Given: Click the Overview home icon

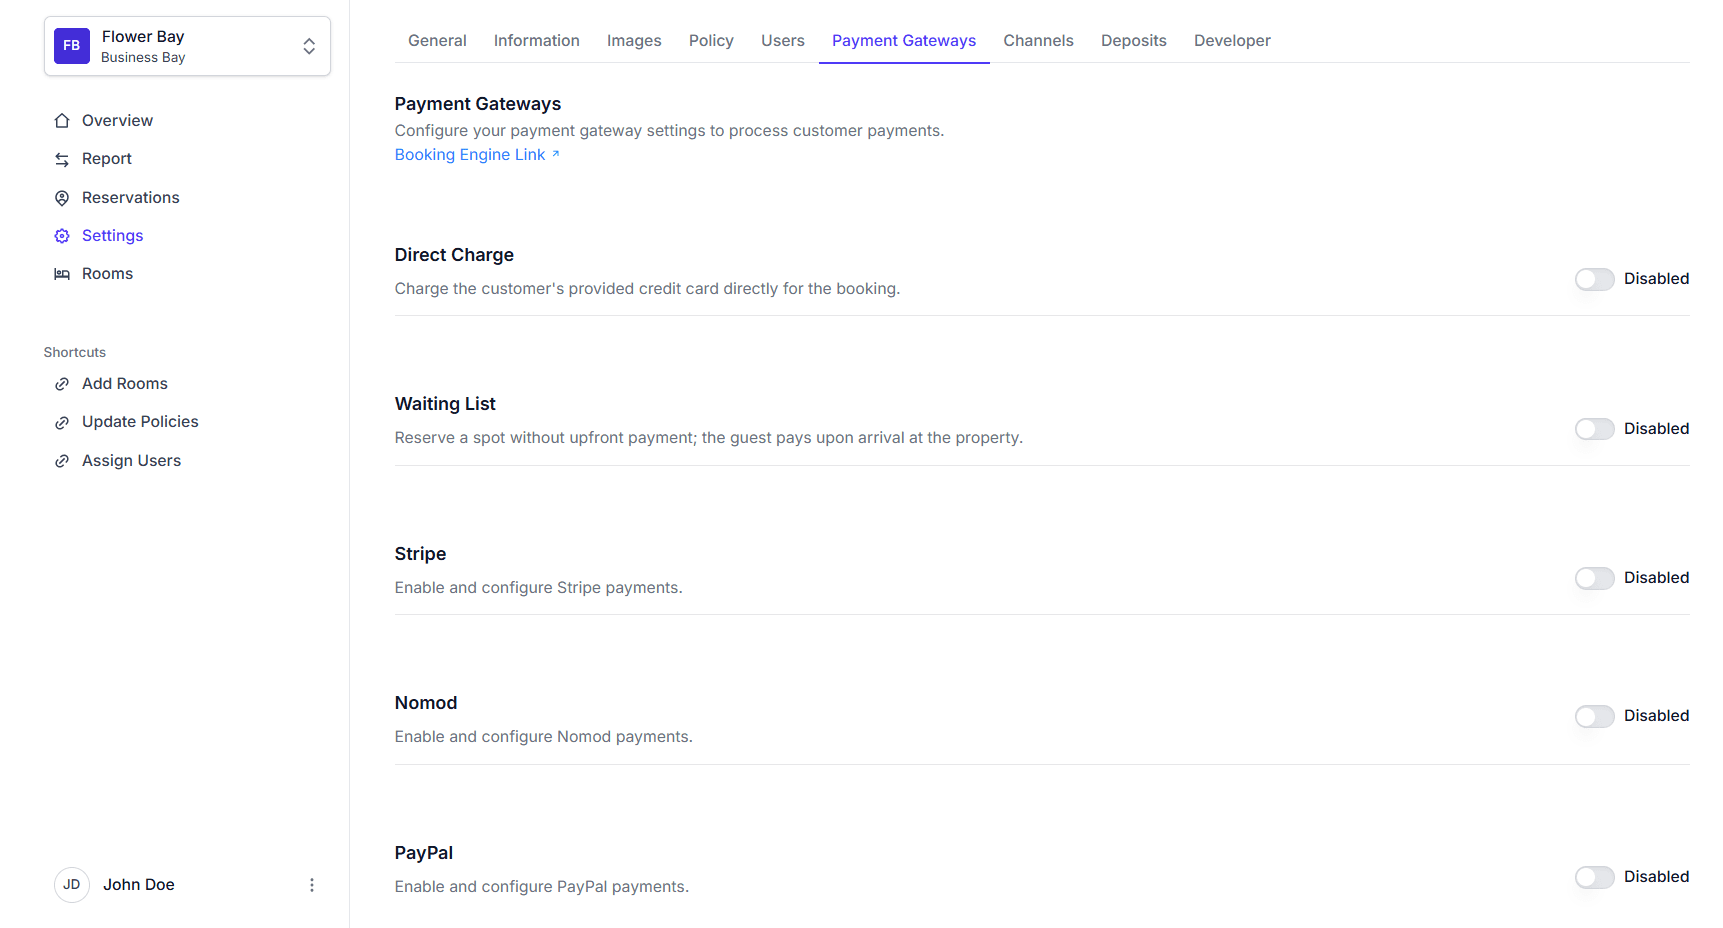Looking at the screenshot, I should tap(62, 121).
